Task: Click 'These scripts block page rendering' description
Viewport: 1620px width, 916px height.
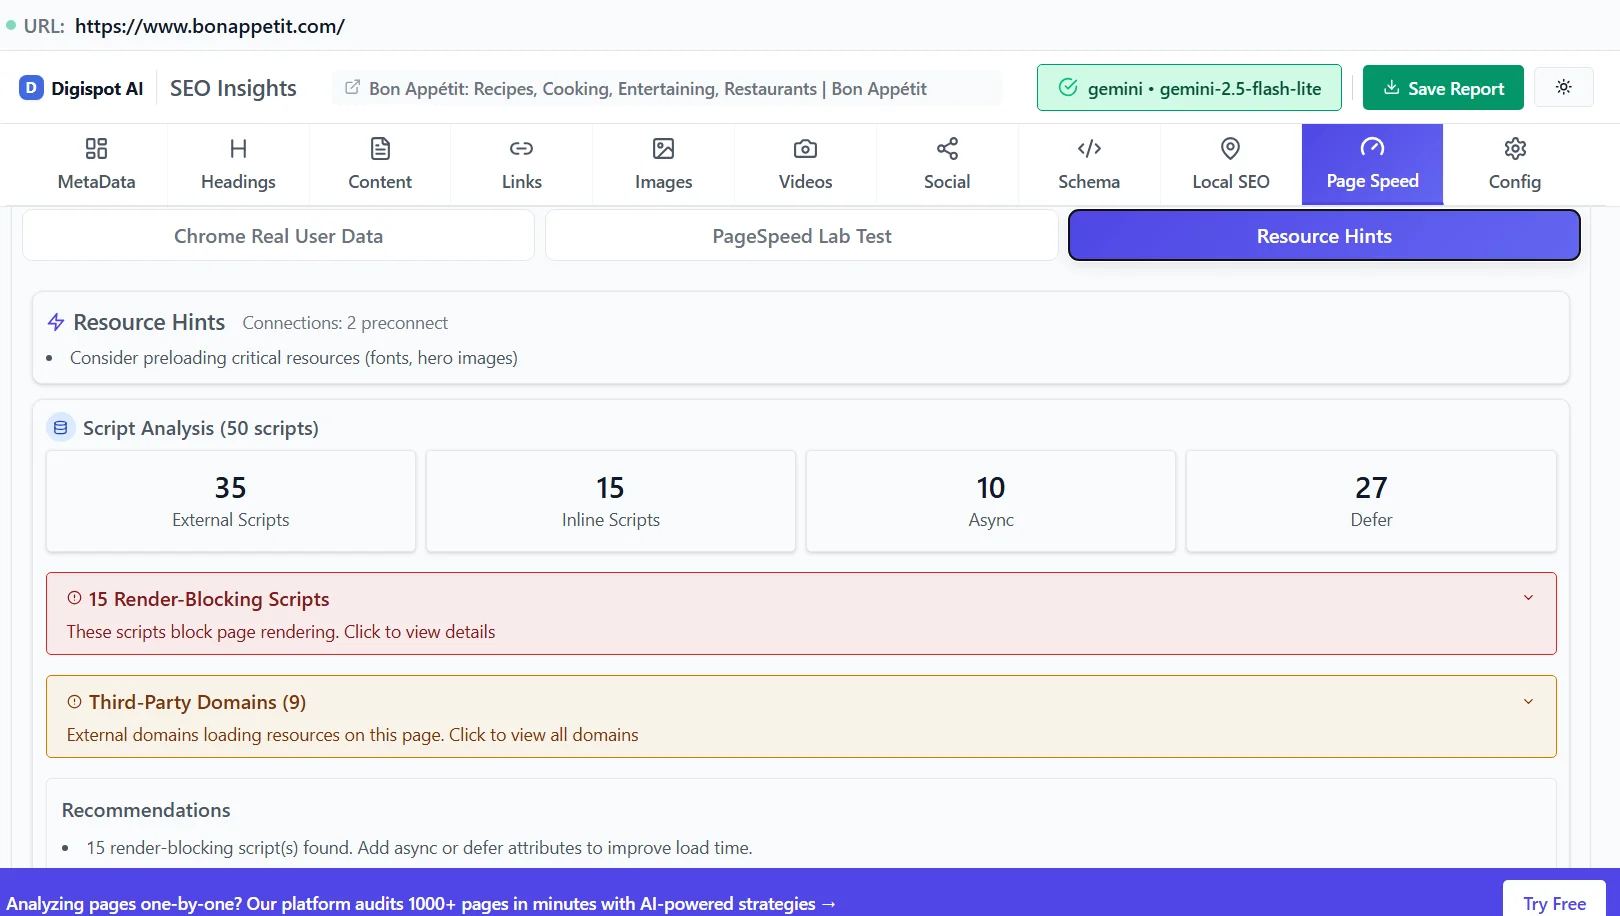Action: 281,632
